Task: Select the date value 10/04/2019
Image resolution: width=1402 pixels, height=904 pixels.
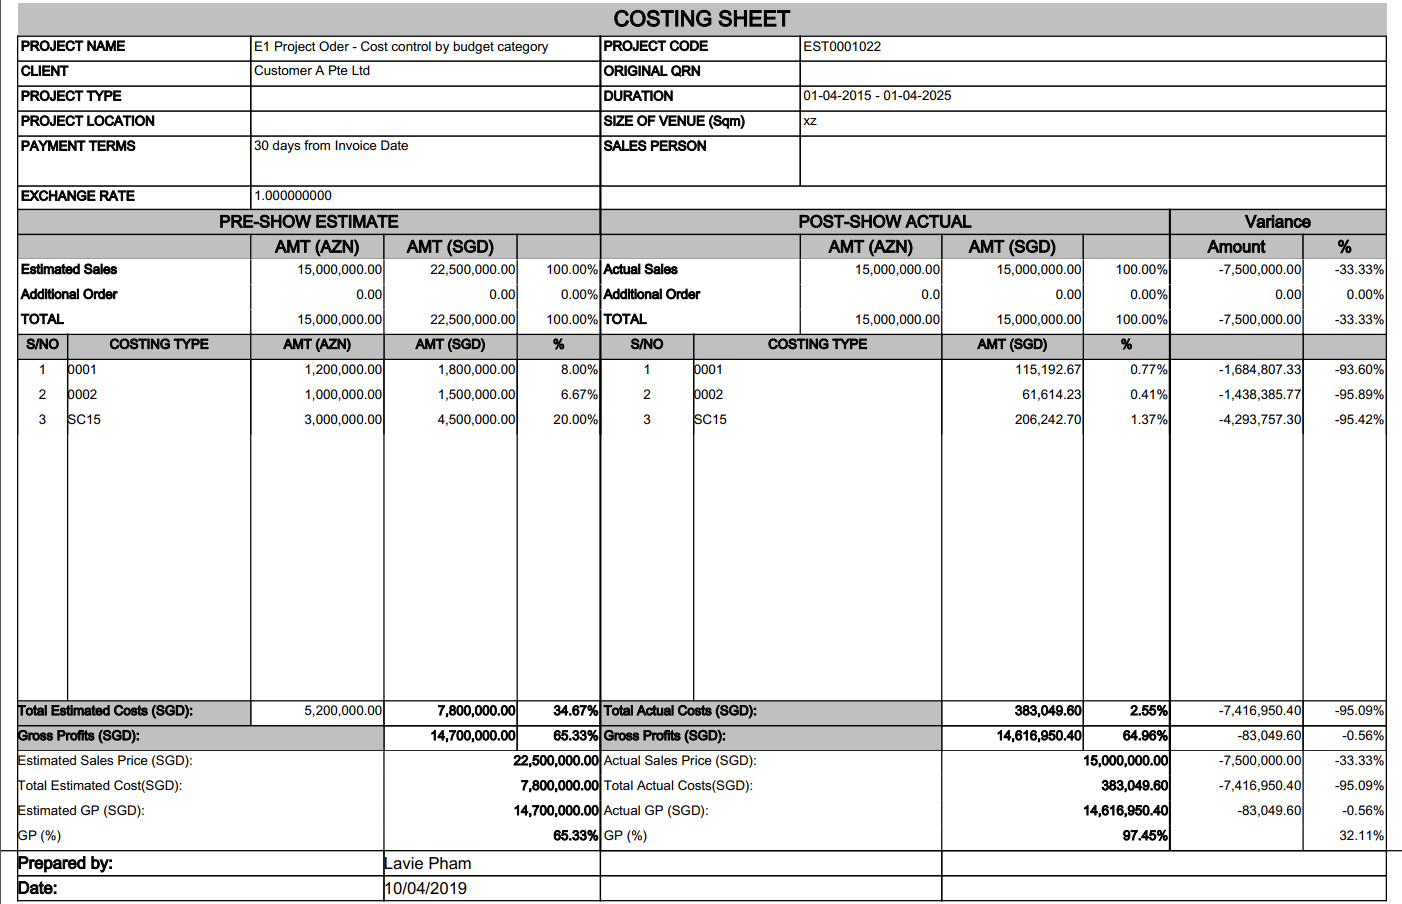Action: pos(426,888)
